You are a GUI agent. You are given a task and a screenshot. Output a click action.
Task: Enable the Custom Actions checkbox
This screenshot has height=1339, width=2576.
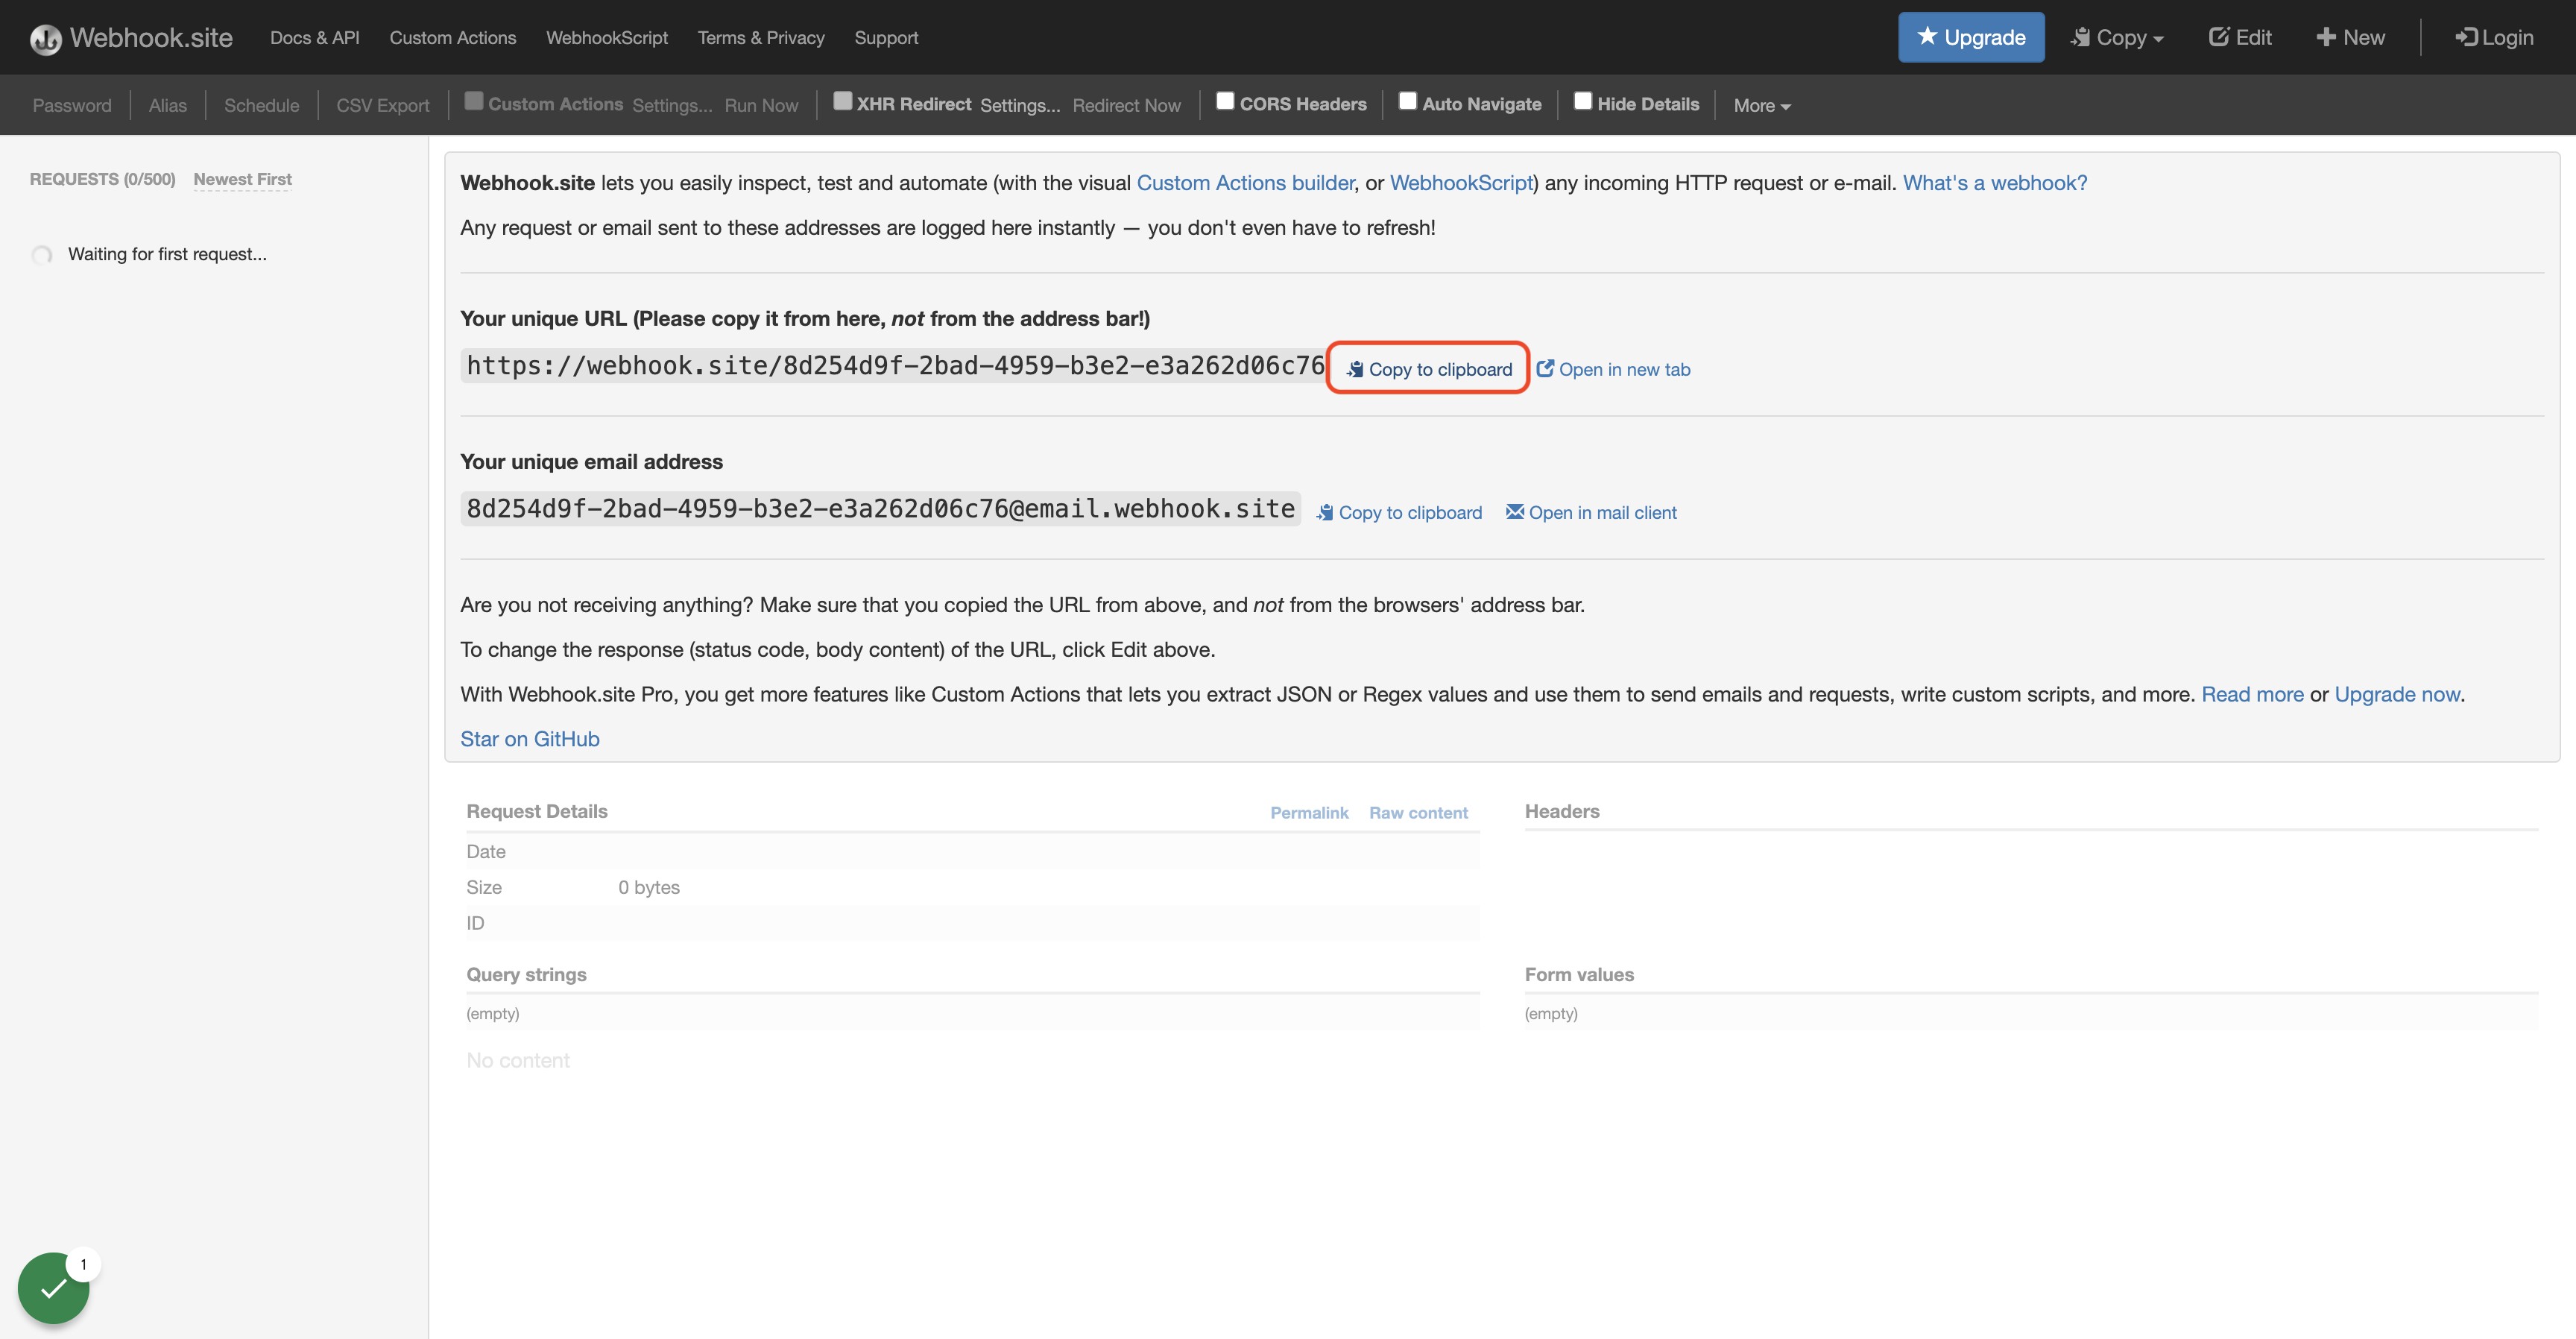pyautogui.click(x=474, y=101)
